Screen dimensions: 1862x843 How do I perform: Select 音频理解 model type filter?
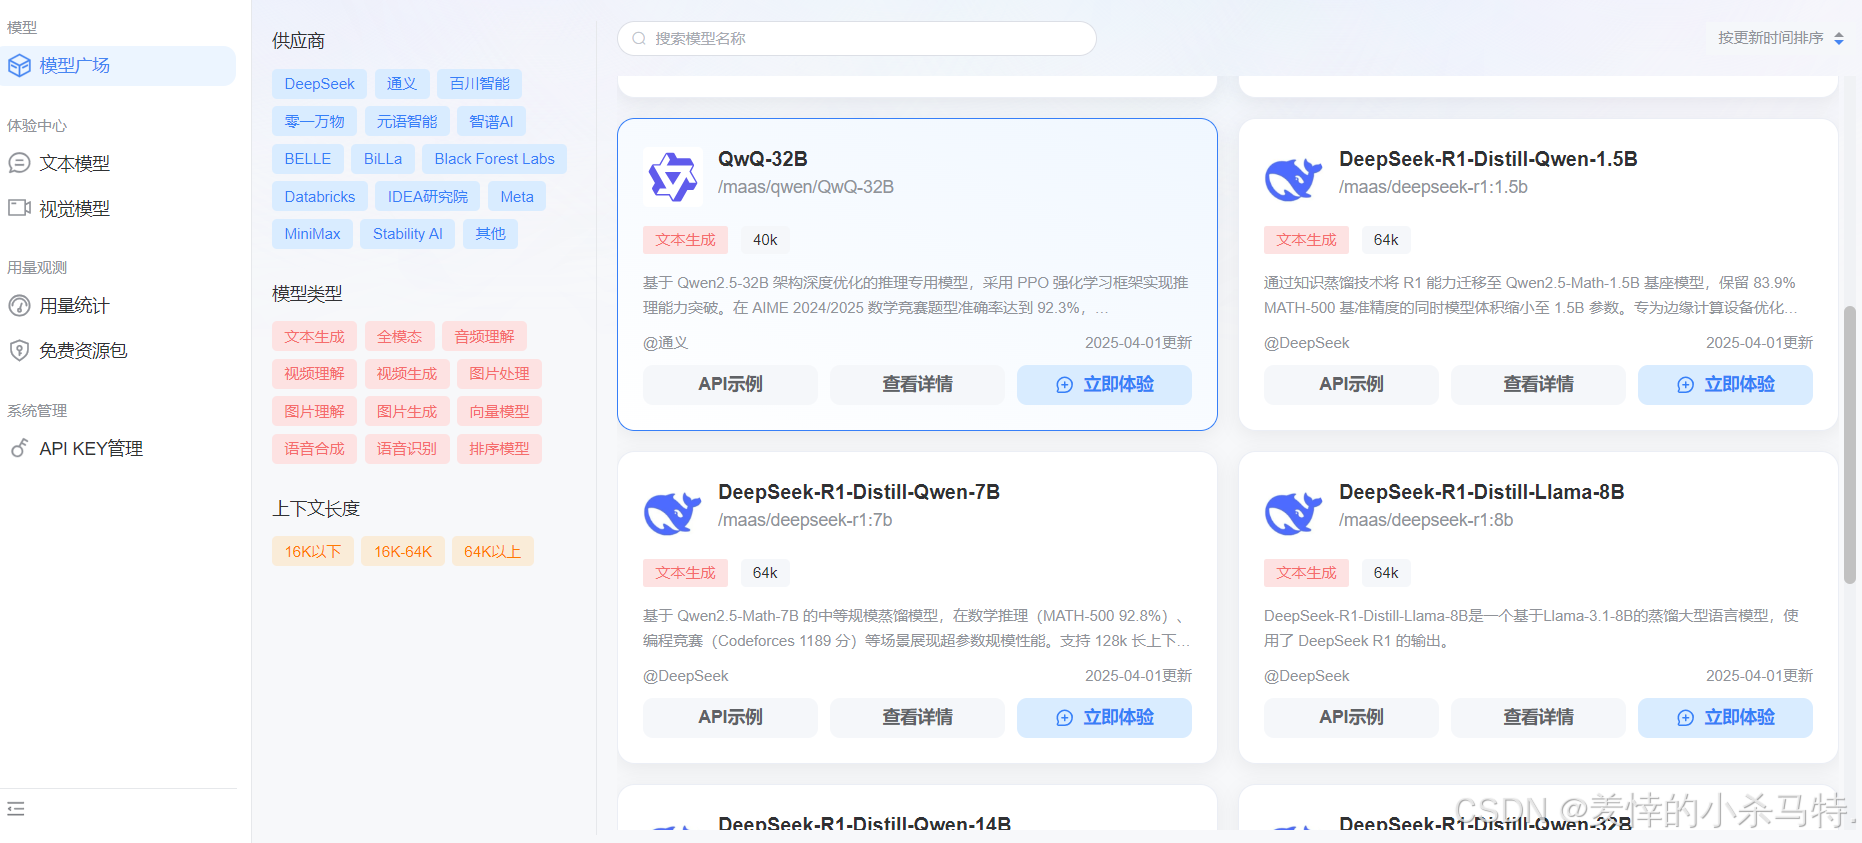(484, 337)
